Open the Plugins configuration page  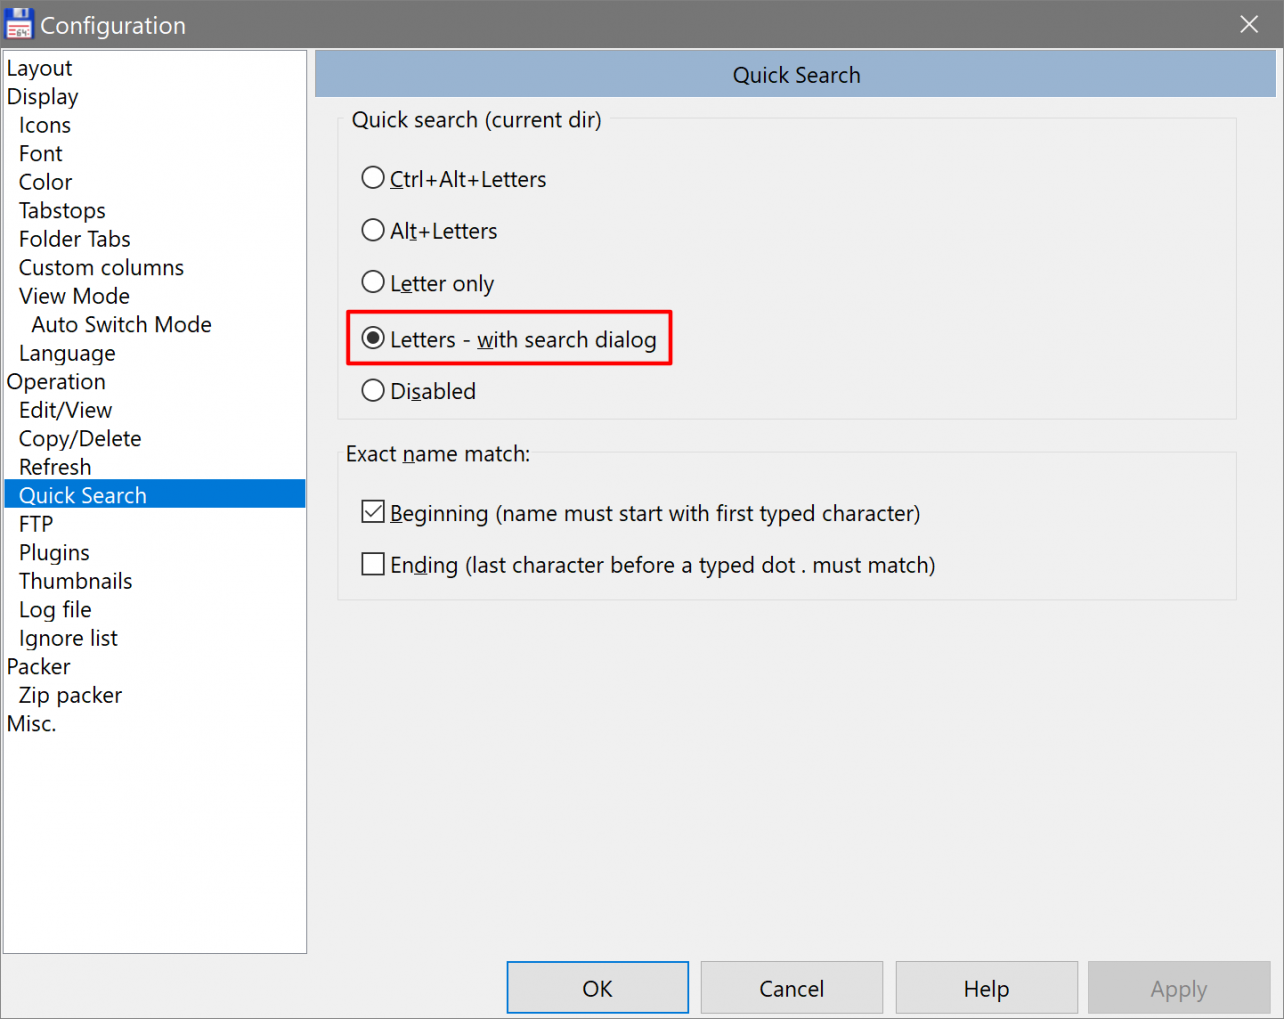click(x=54, y=552)
